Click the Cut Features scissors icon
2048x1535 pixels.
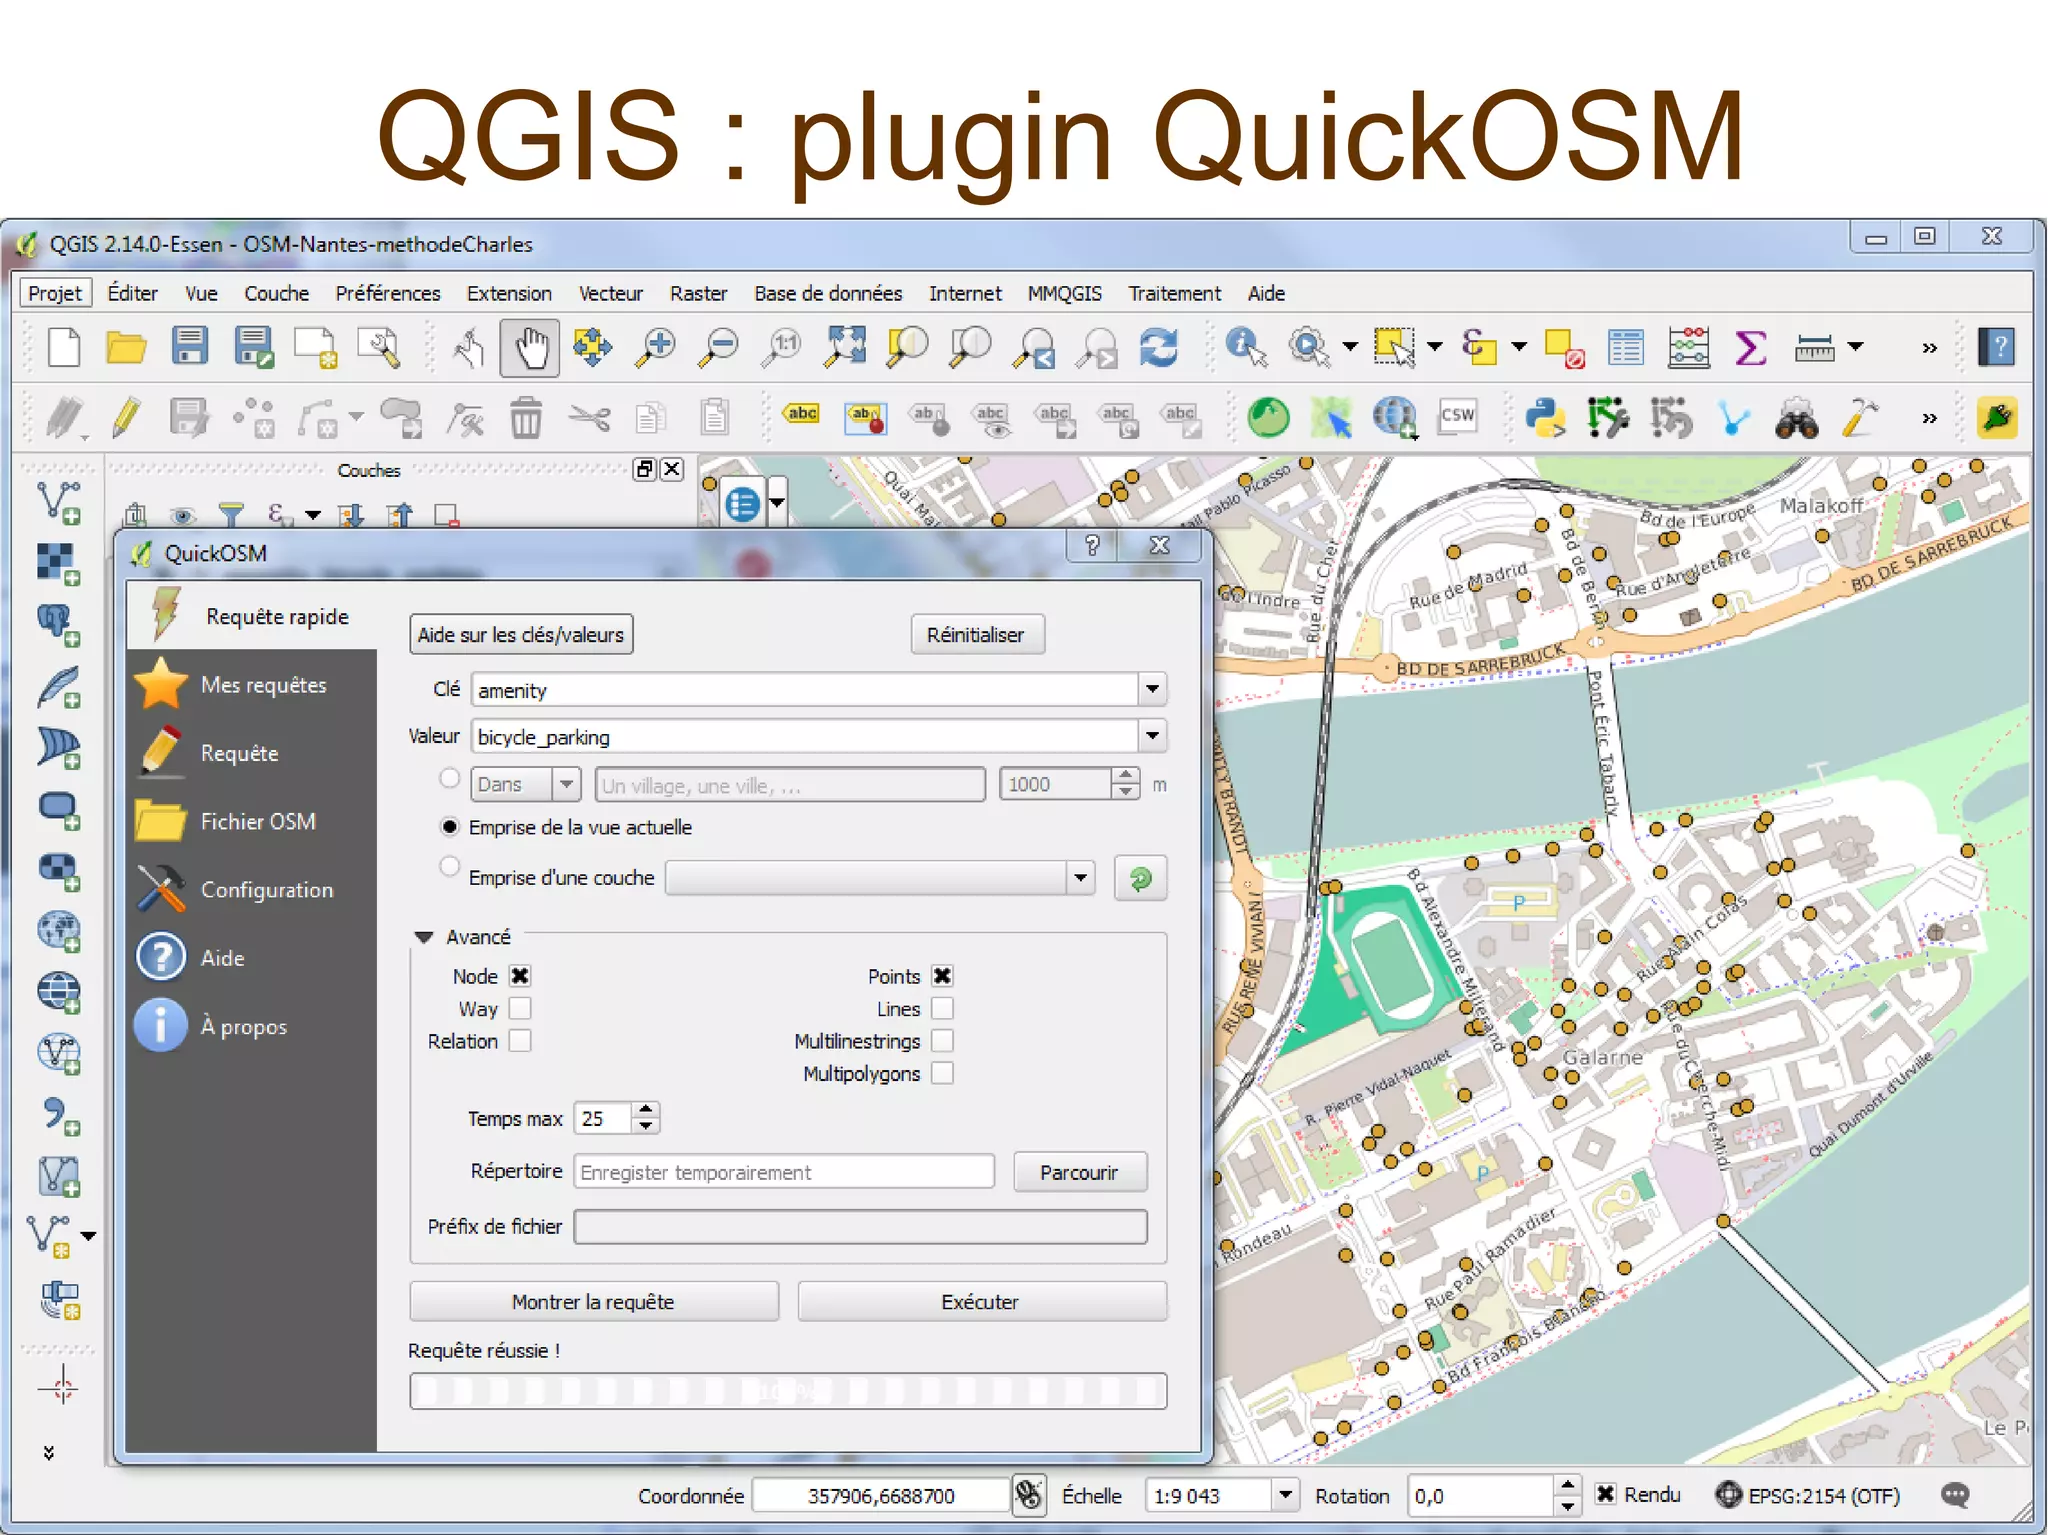pos(589,418)
